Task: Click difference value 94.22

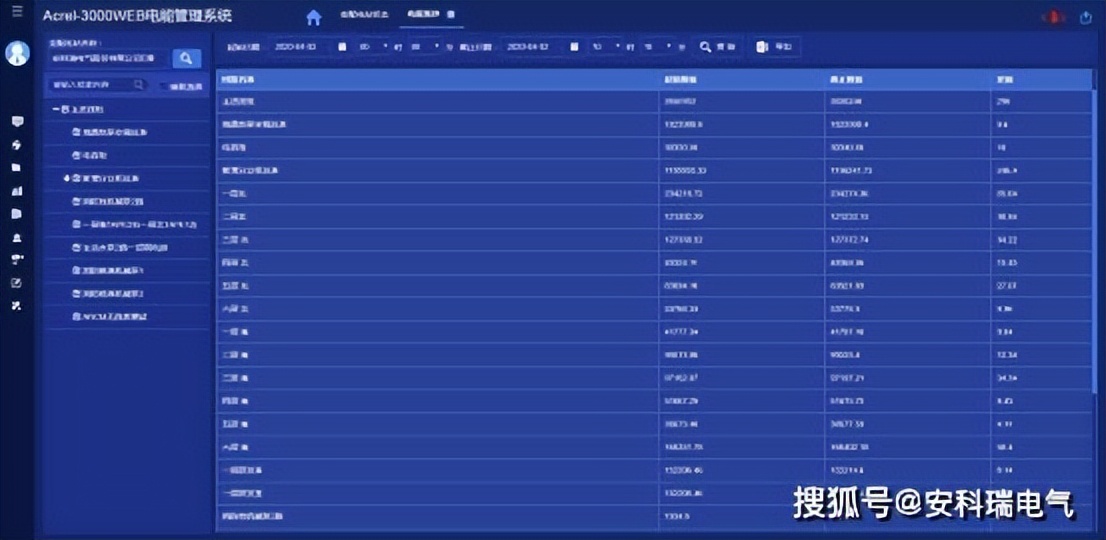Action: click(1007, 240)
